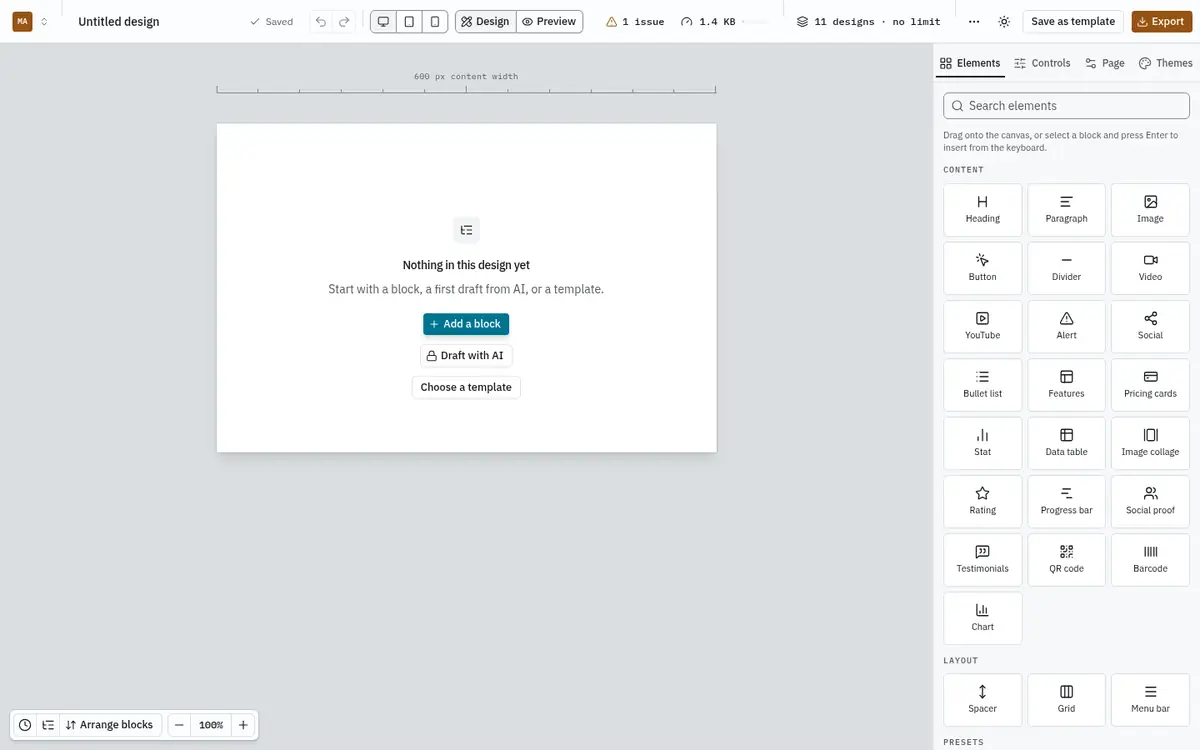View the 1 issue warning
This screenshot has height=750, width=1200.
[x=635, y=21]
